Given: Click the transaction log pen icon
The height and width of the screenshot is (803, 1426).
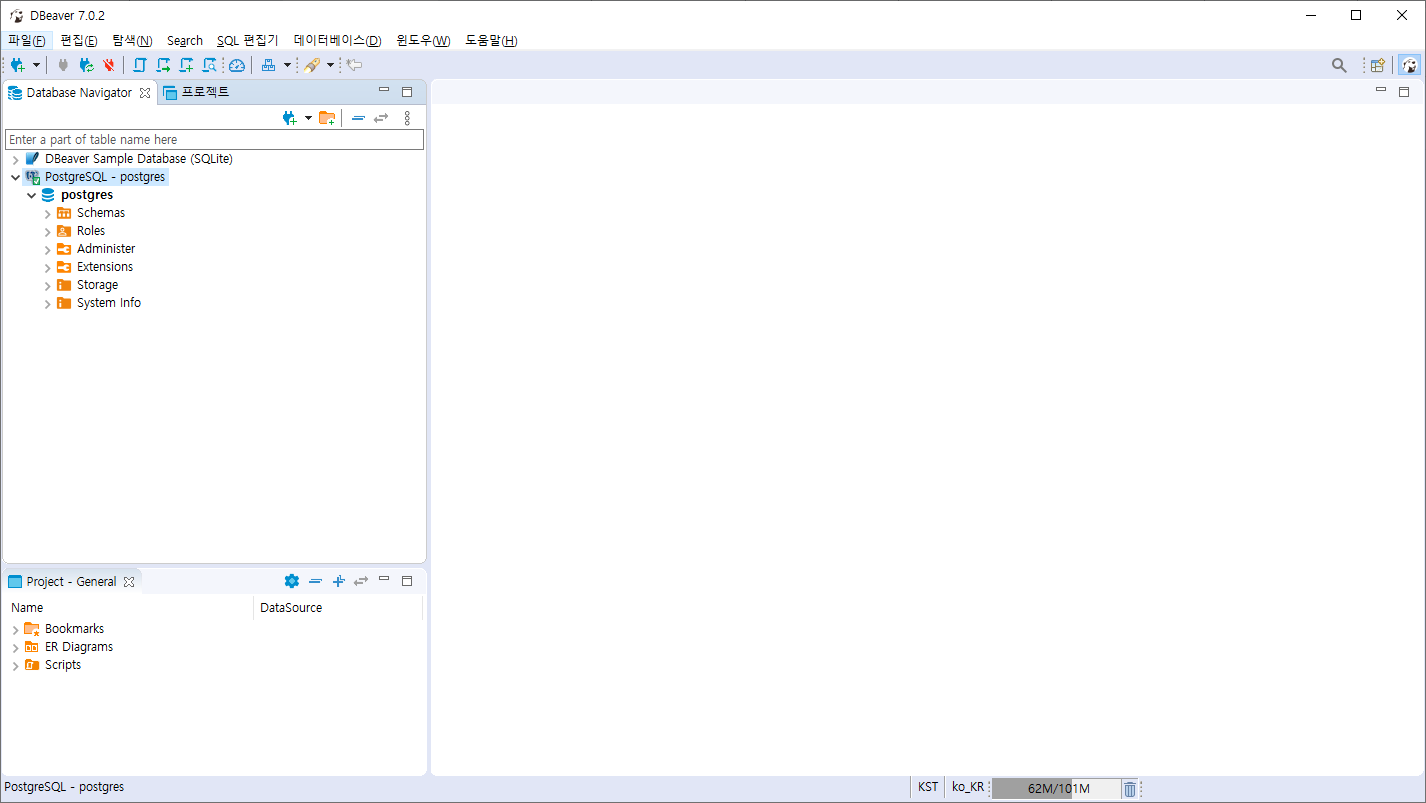Looking at the screenshot, I should point(312,65).
